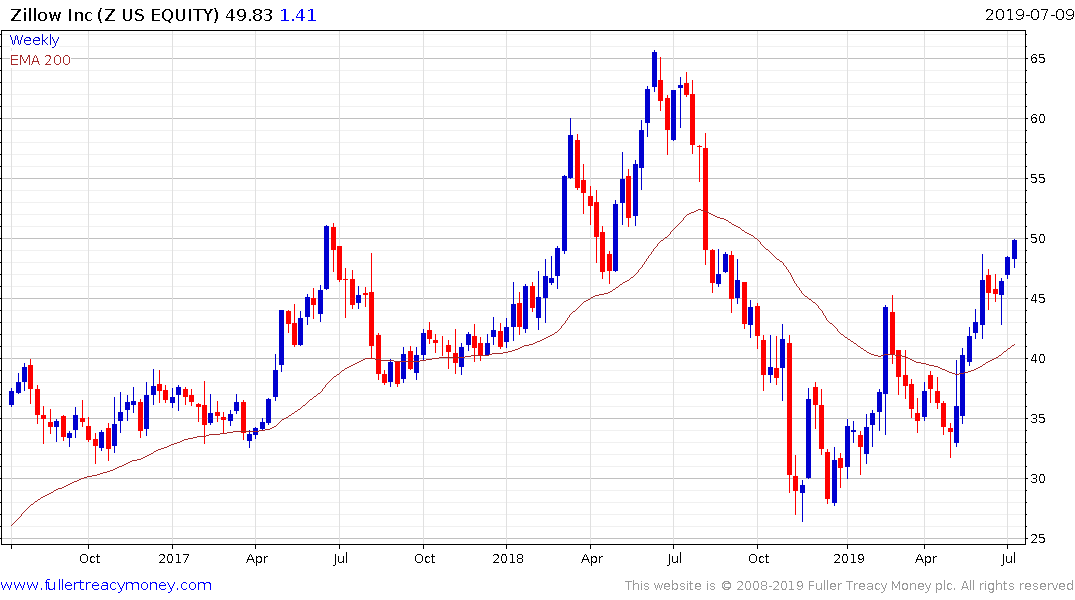This screenshot has width=1075, height=600.
Task: Select the chart title 'Zillow Inc (Z US EQUITY)'
Action: pos(114,15)
